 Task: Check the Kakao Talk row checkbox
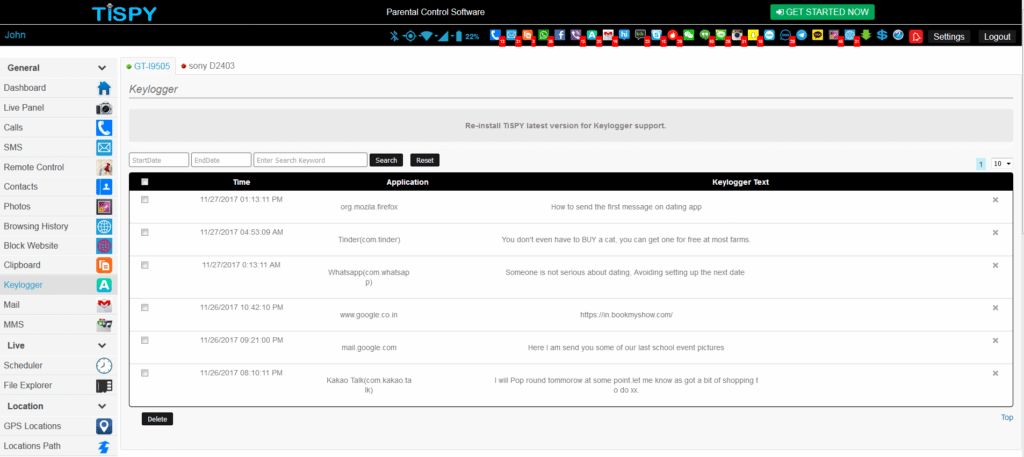pos(144,373)
